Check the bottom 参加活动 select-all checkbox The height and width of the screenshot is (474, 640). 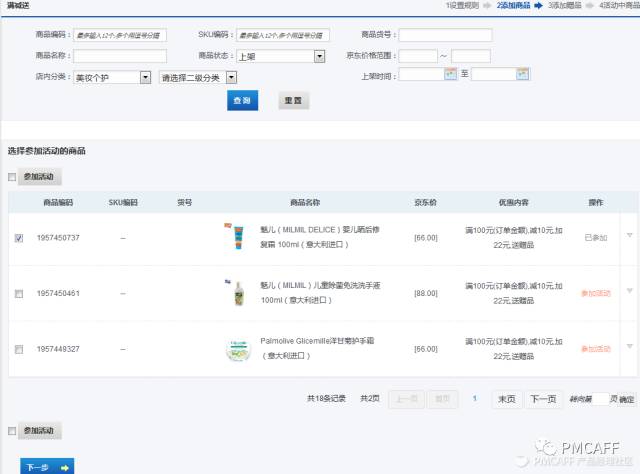12,431
